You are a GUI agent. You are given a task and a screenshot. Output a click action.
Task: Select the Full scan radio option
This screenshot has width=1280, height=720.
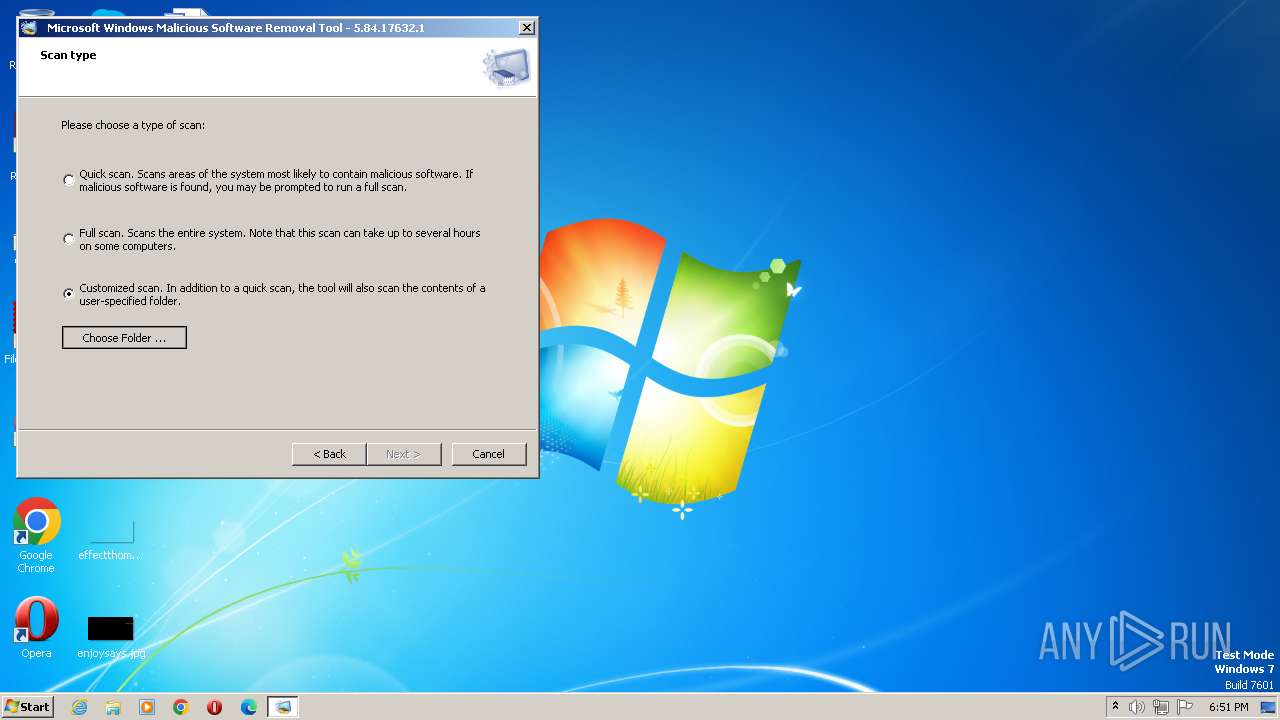click(x=68, y=239)
